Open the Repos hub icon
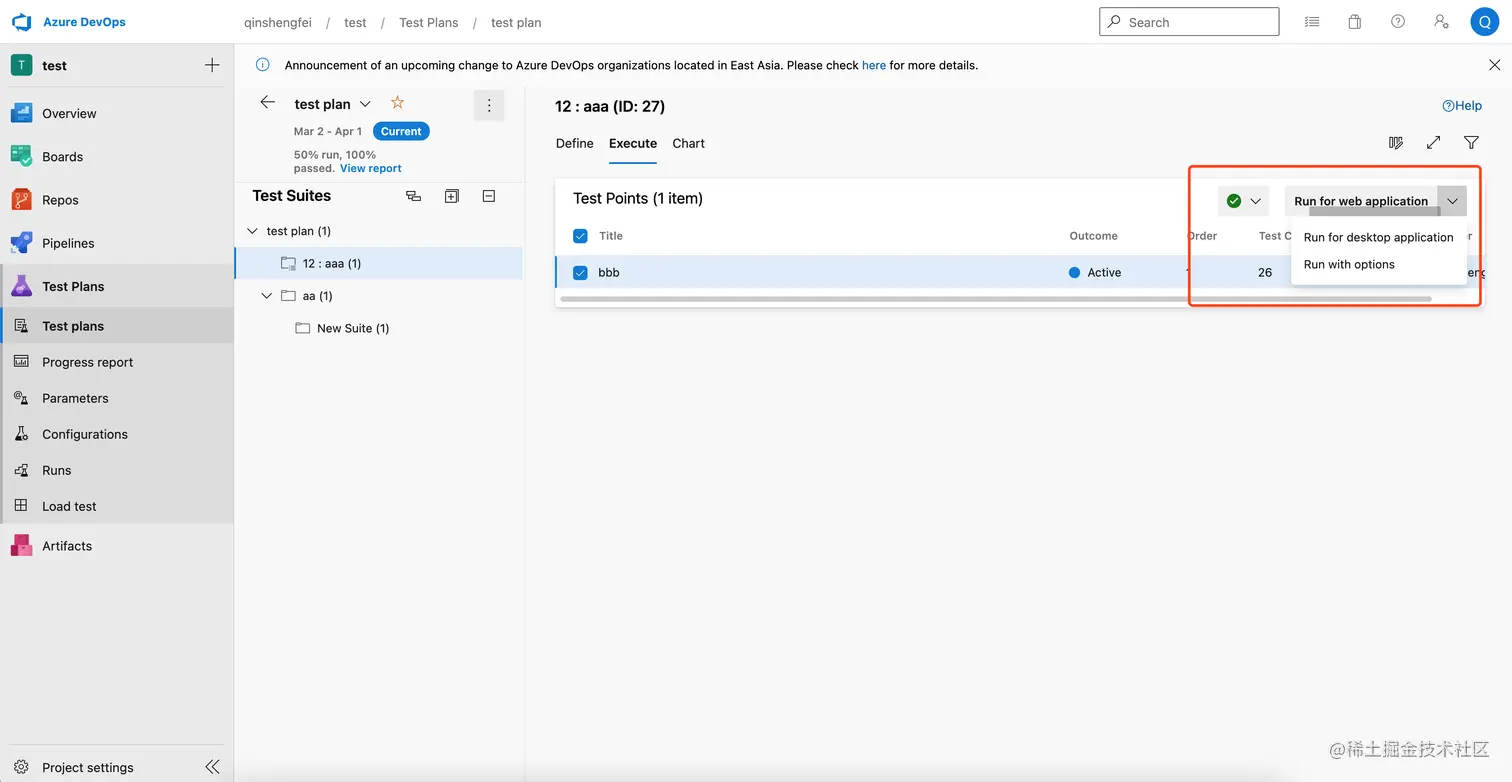 (22, 200)
